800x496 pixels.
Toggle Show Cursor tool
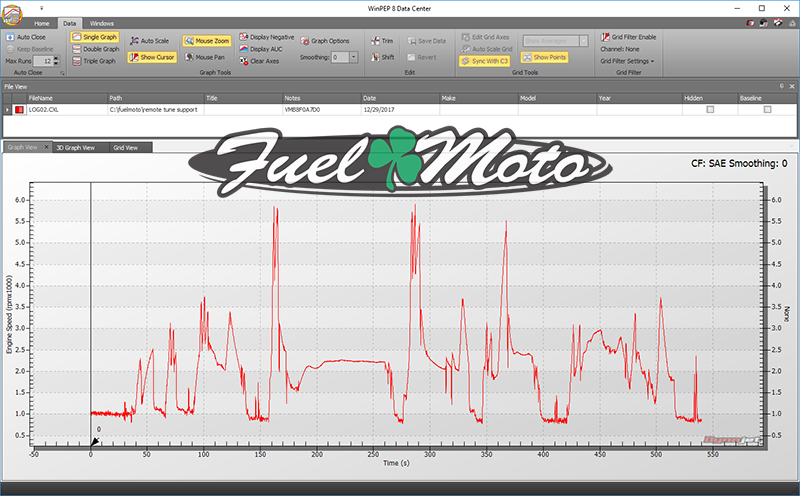[x=152, y=57]
